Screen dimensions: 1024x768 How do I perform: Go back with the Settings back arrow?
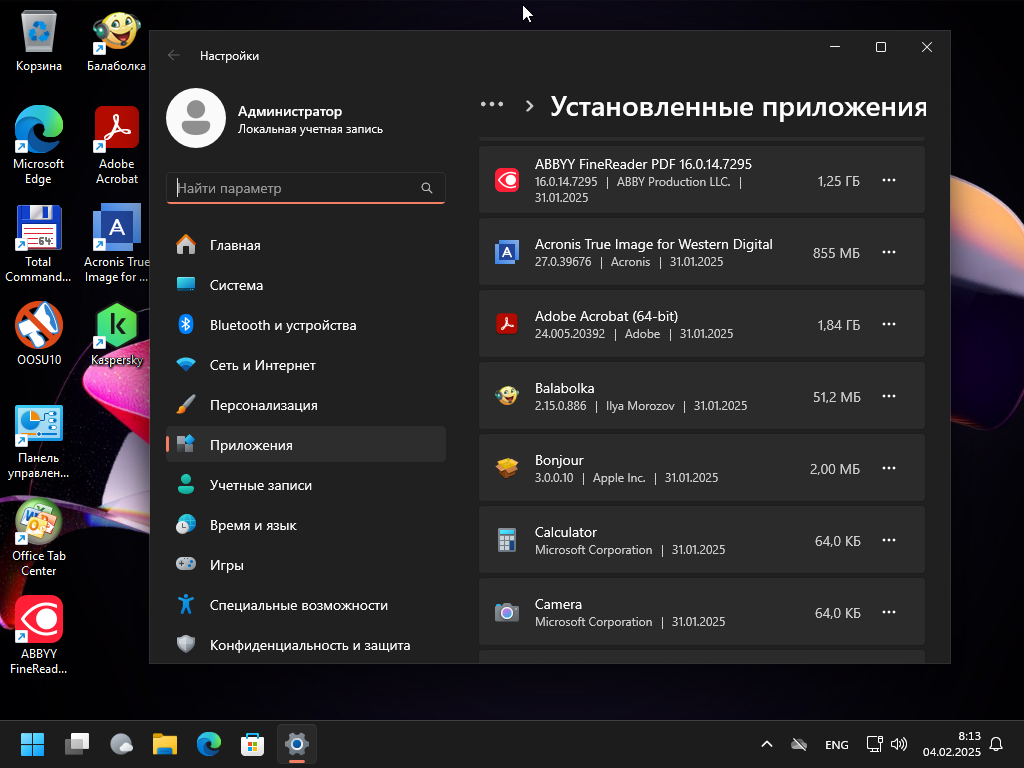point(174,56)
